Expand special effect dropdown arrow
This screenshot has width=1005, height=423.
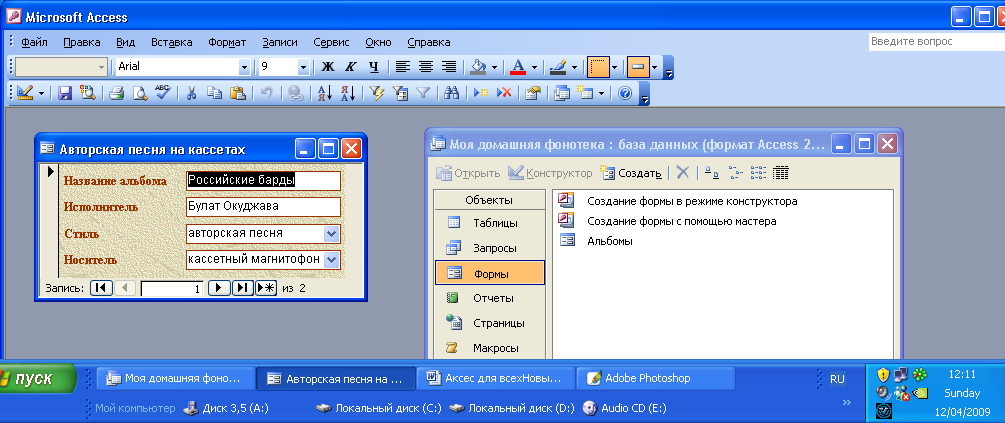654,67
